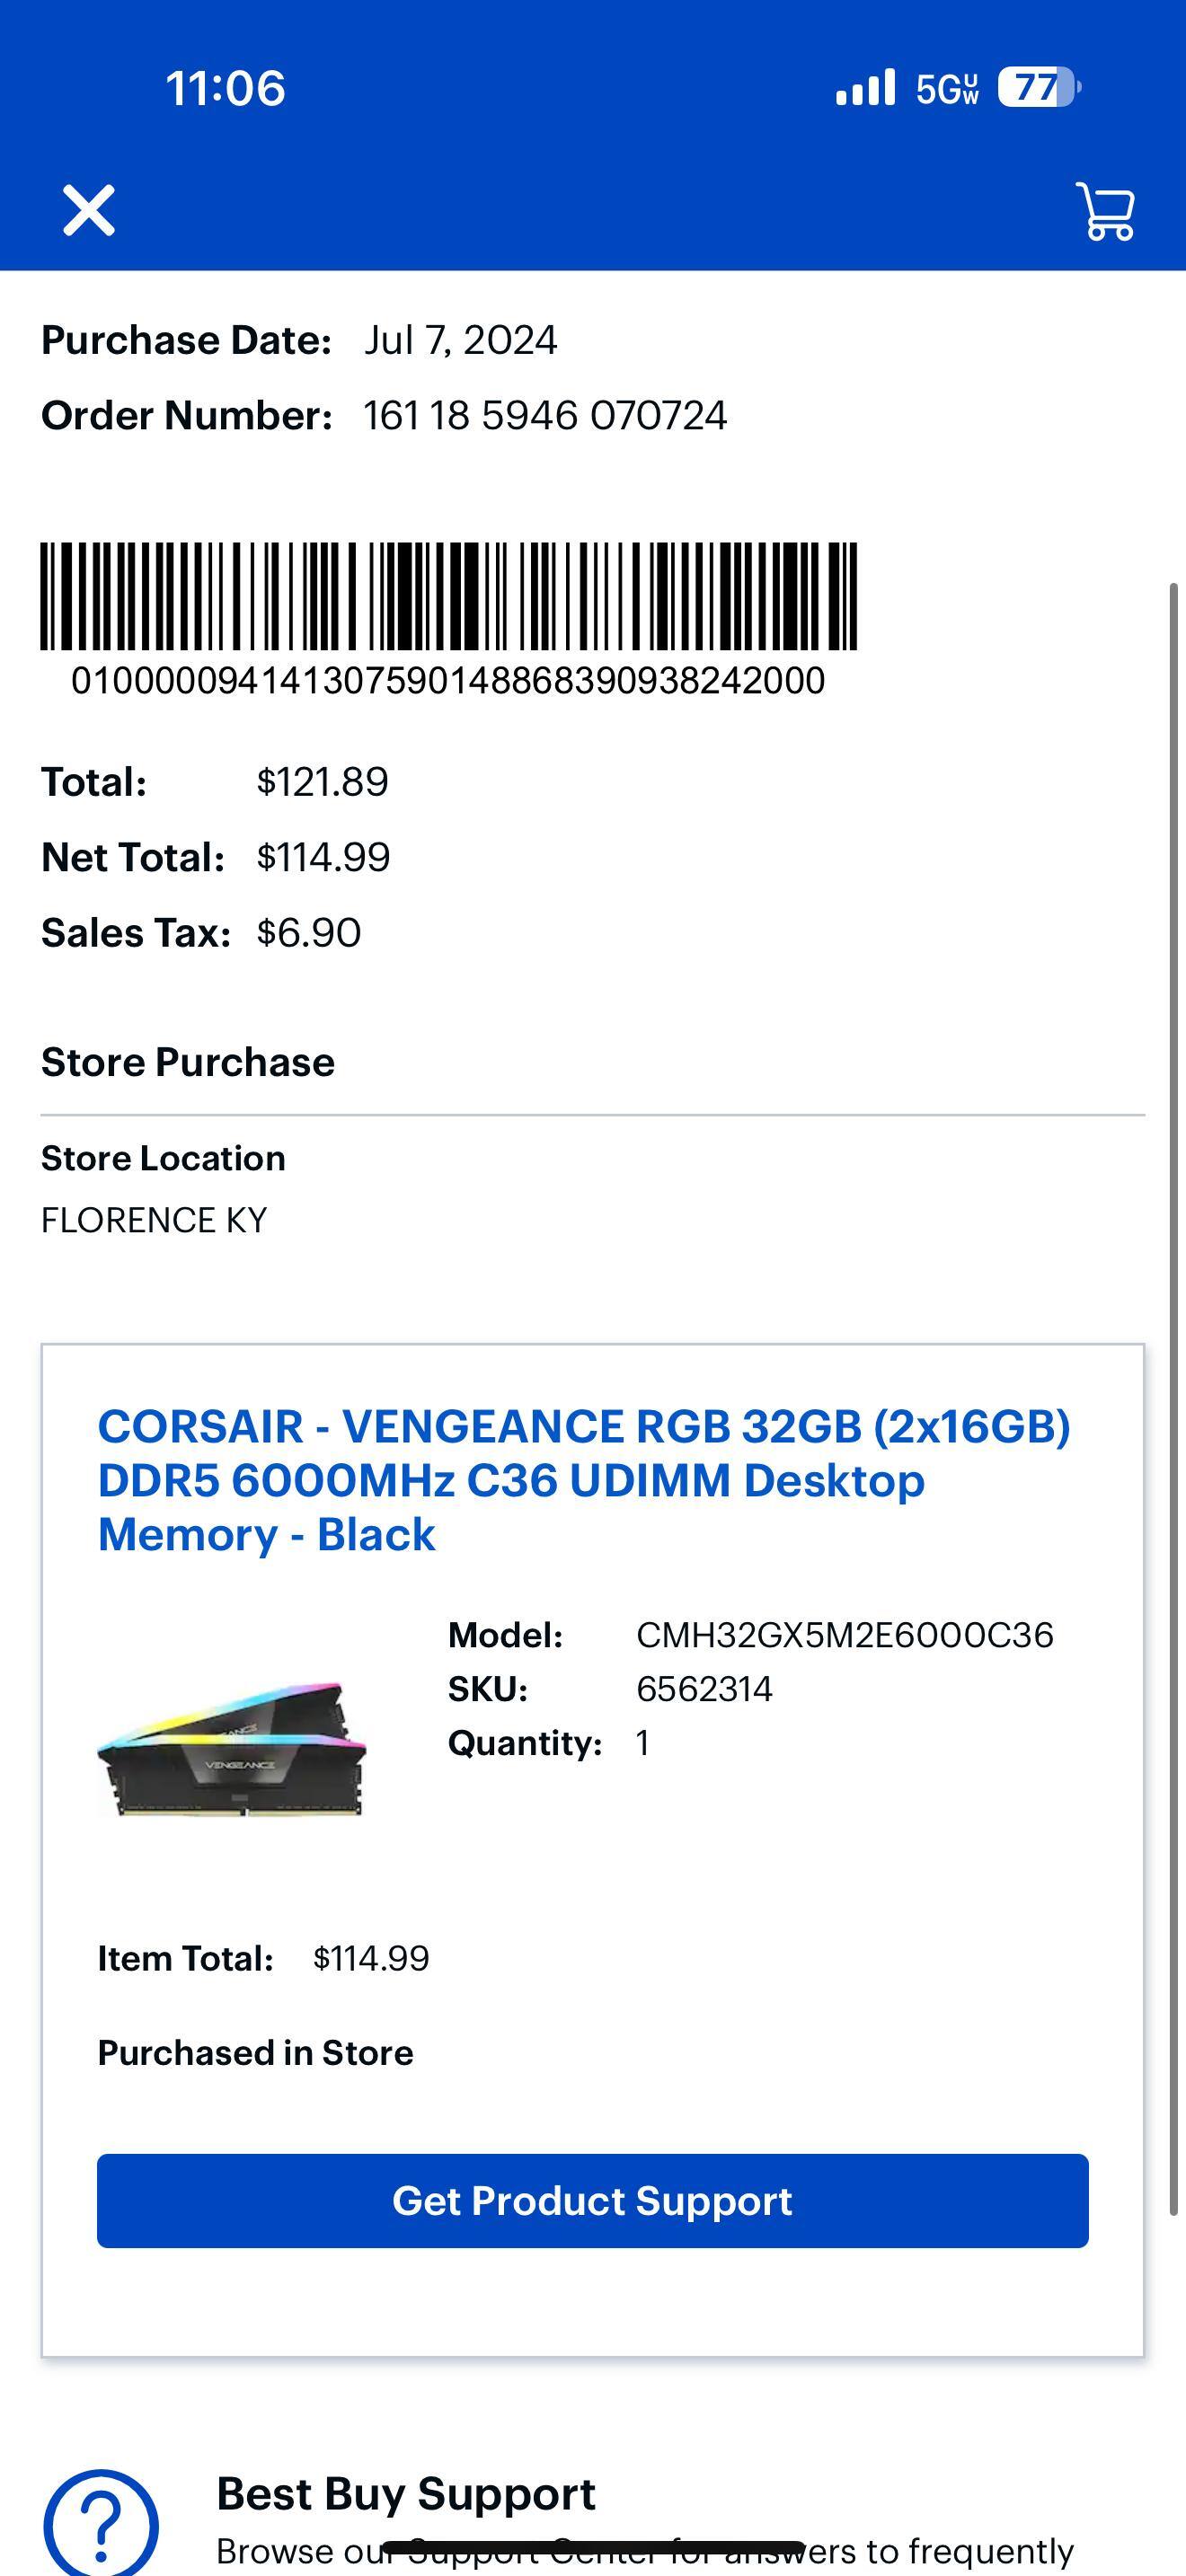The height and width of the screenshot is (2576, 1186).
Task: Tap the order number 161 18 5946 070724
Action: (544, 416)
